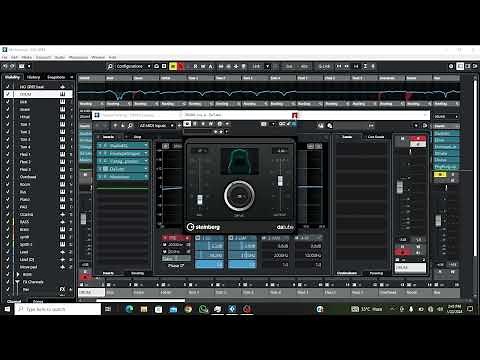The image size is (480, 360).
Task: Open Windows Start menu
Action: [x=7, y=309]
